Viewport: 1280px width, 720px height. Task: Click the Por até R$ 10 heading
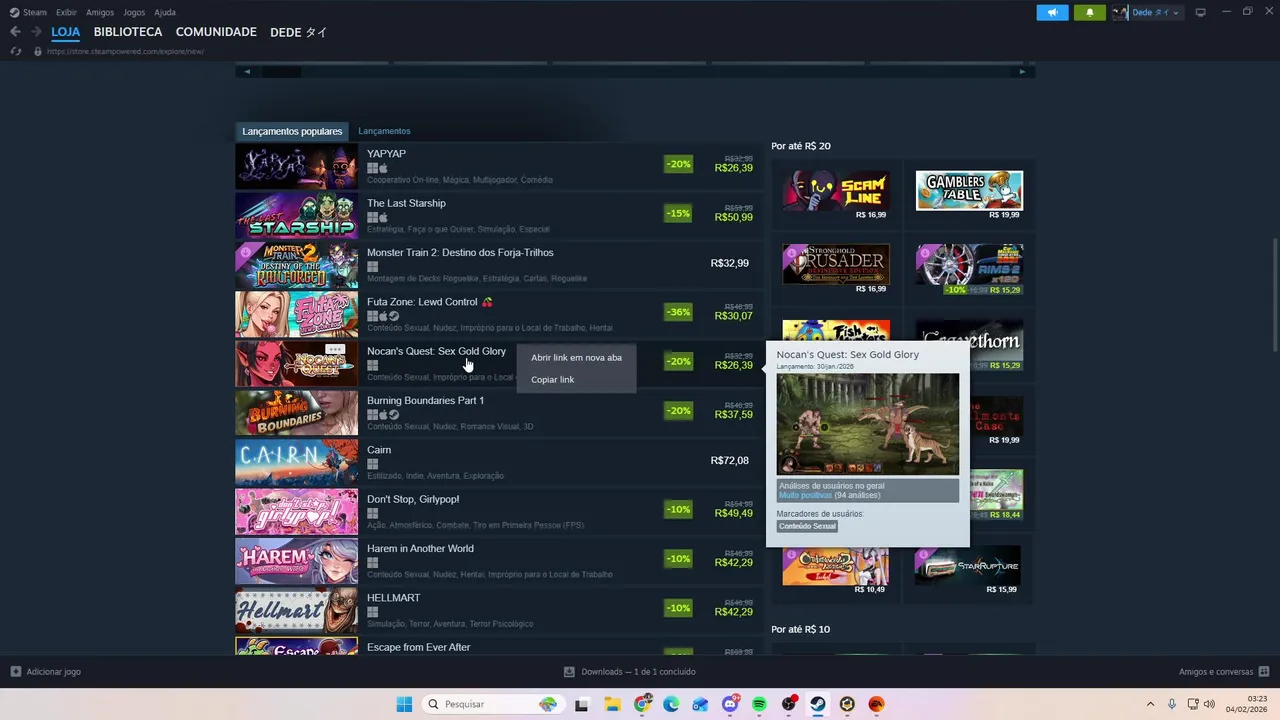point(800,629)
